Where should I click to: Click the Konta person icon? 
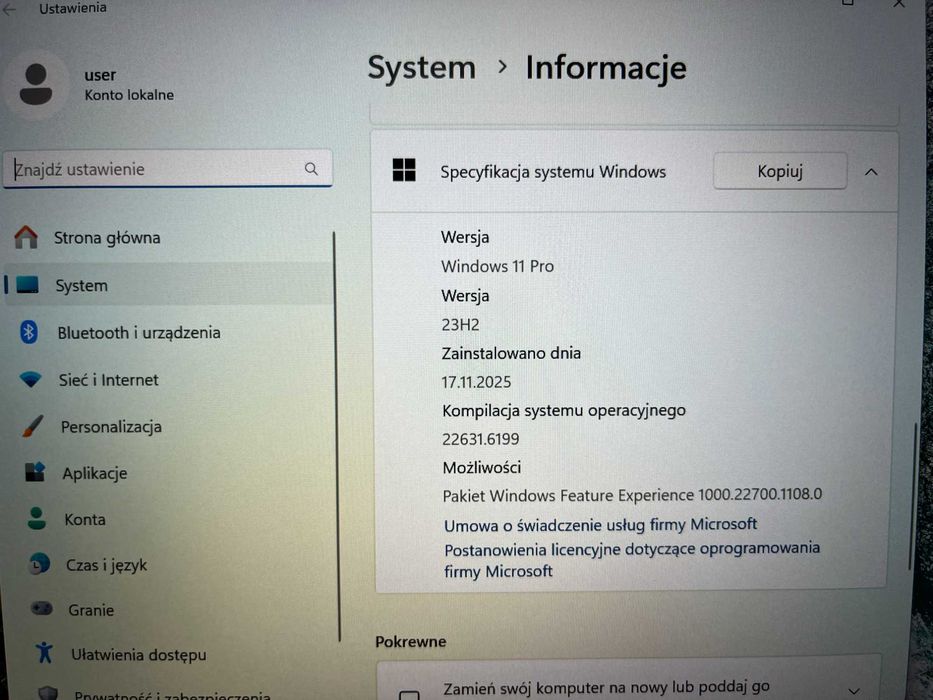pos(37,518)
